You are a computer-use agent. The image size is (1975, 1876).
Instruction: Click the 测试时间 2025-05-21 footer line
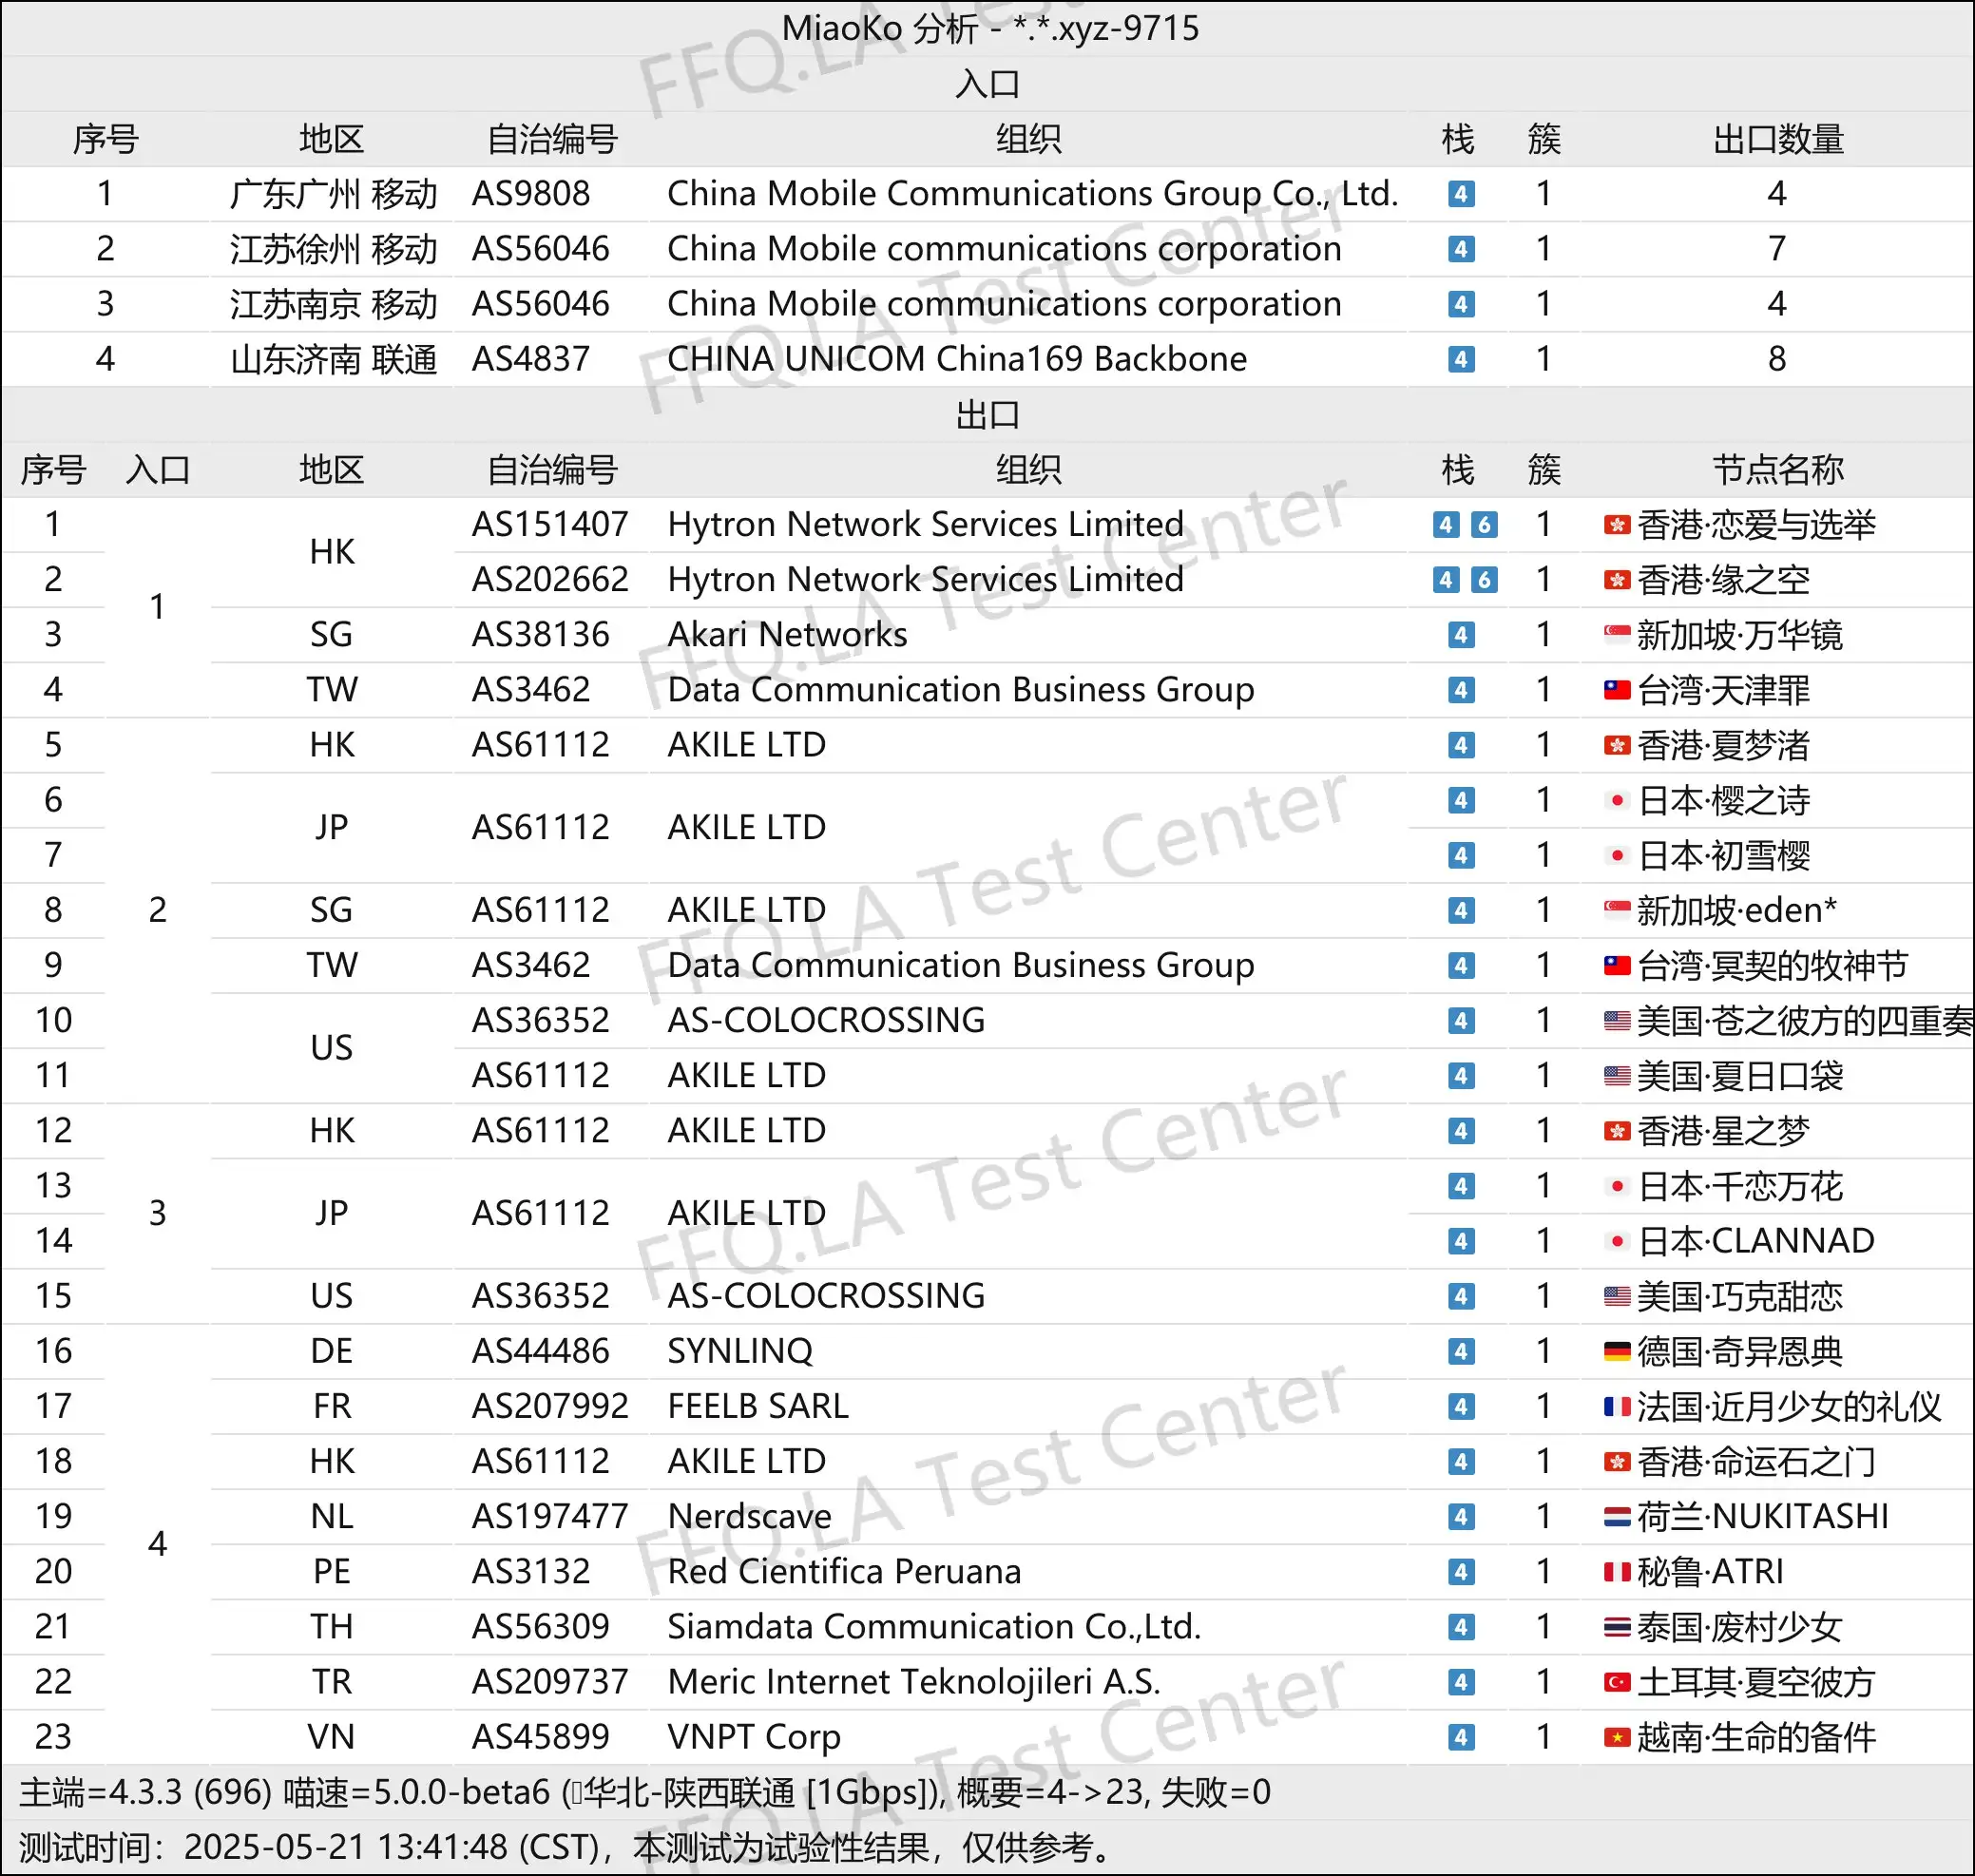[x=566, y=1847]
